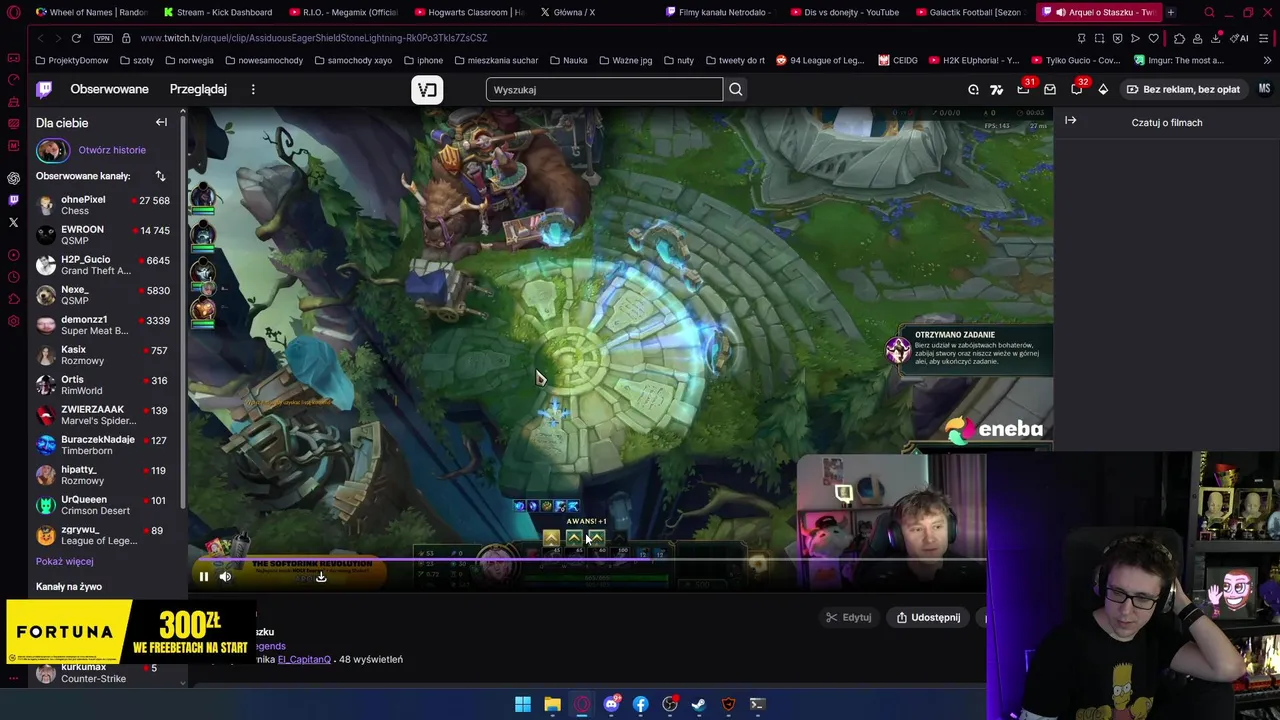Expand list with Pokaż więcej

click(64, 561)
